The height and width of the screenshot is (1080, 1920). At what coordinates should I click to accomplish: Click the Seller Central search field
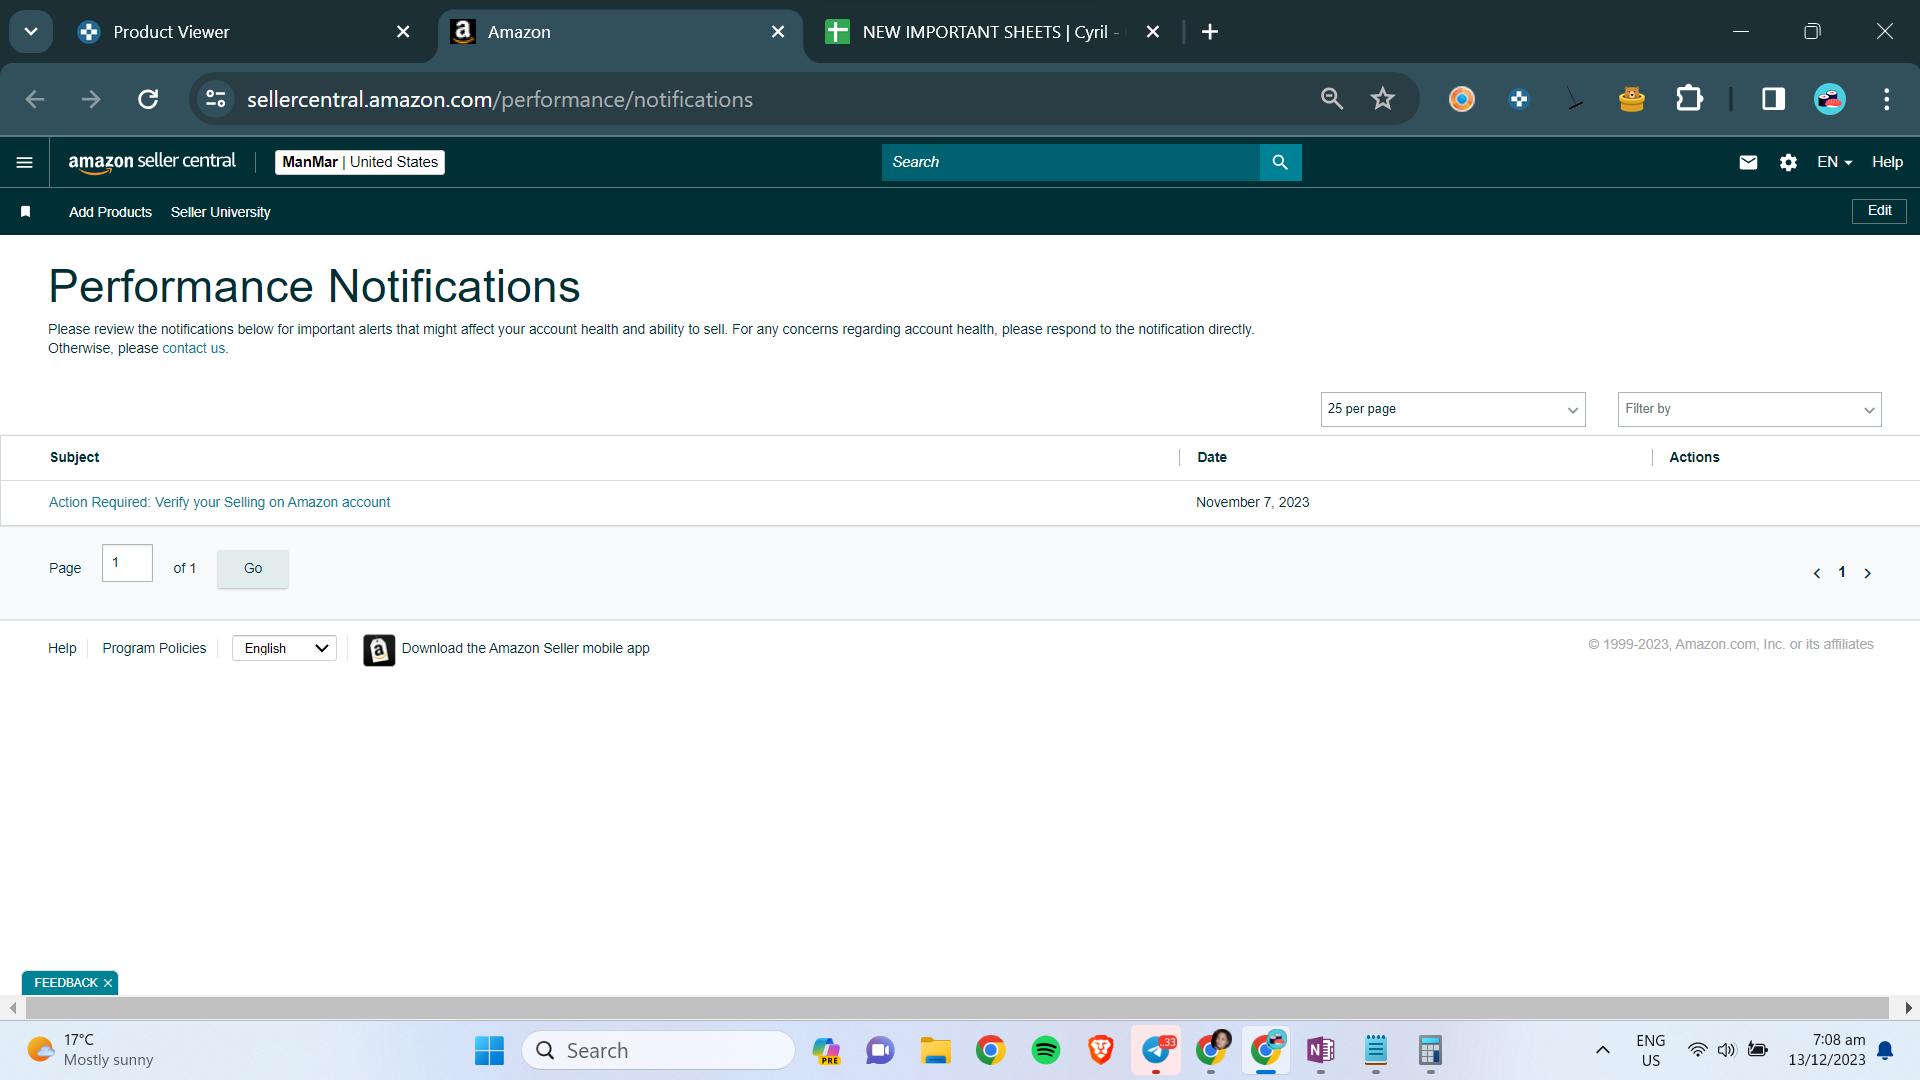pyautogui.click(x=1071, y=162)
